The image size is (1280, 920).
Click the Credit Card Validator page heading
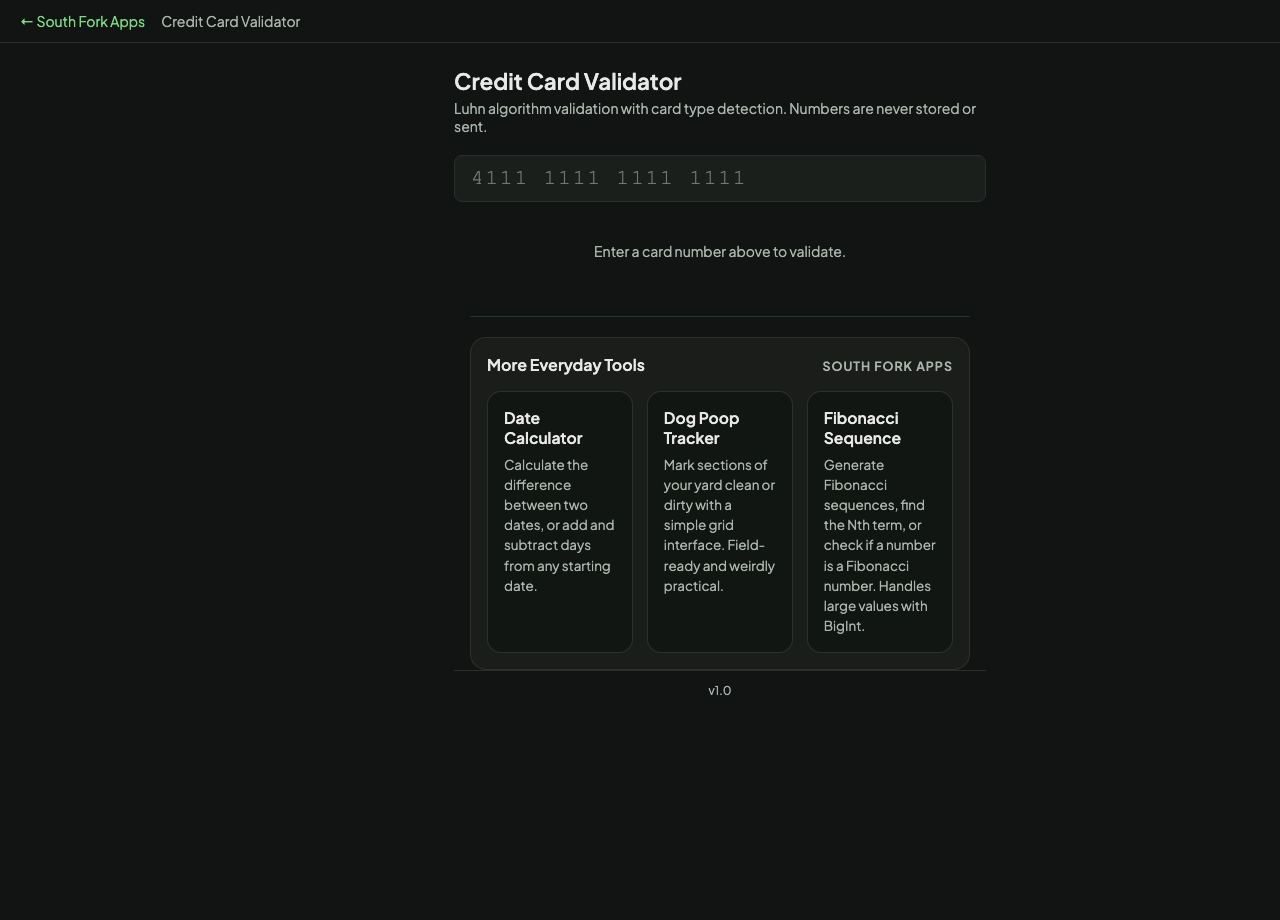[567, 81]
